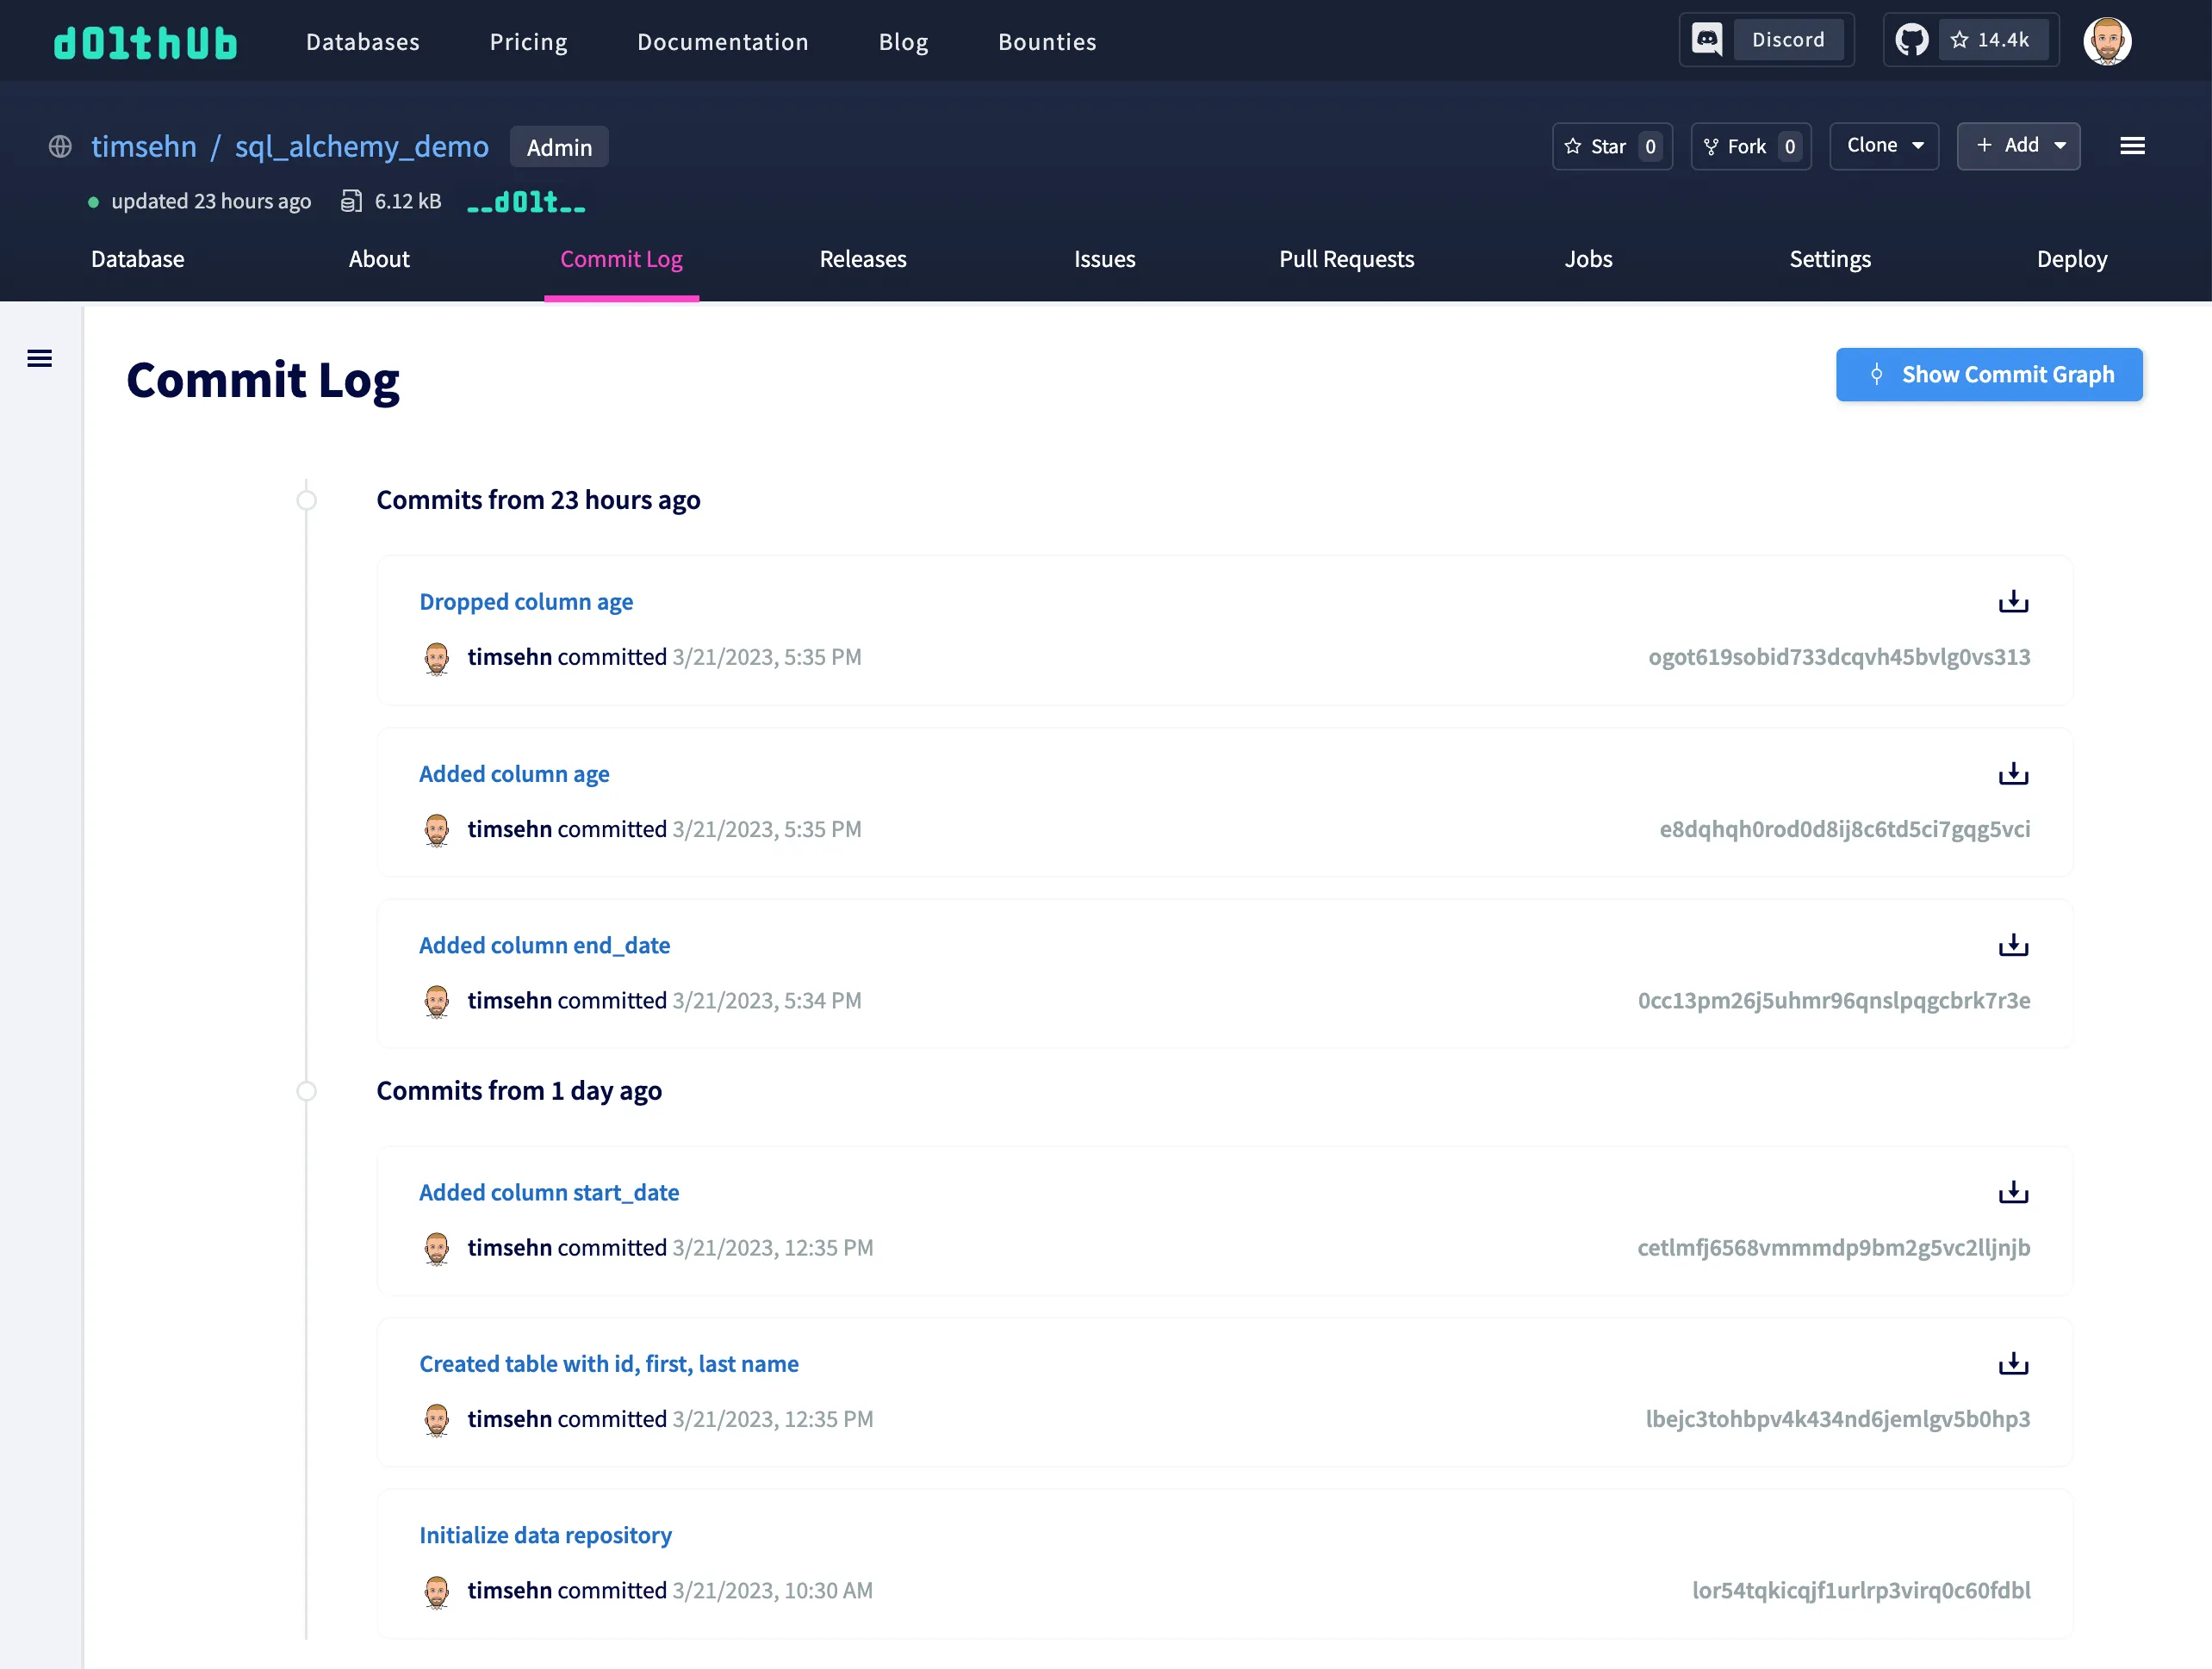
Task: Switch to the Pull Requests tab
Action: coord(1347,259)
